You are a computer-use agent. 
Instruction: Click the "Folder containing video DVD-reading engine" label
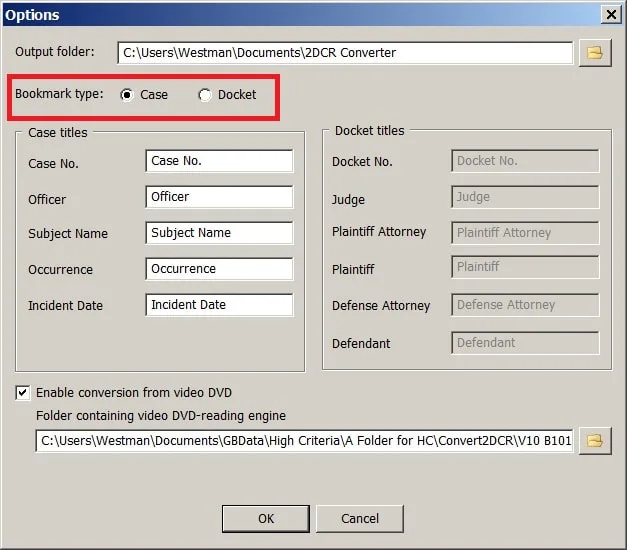pyautogui.click(x=161, y=416)
